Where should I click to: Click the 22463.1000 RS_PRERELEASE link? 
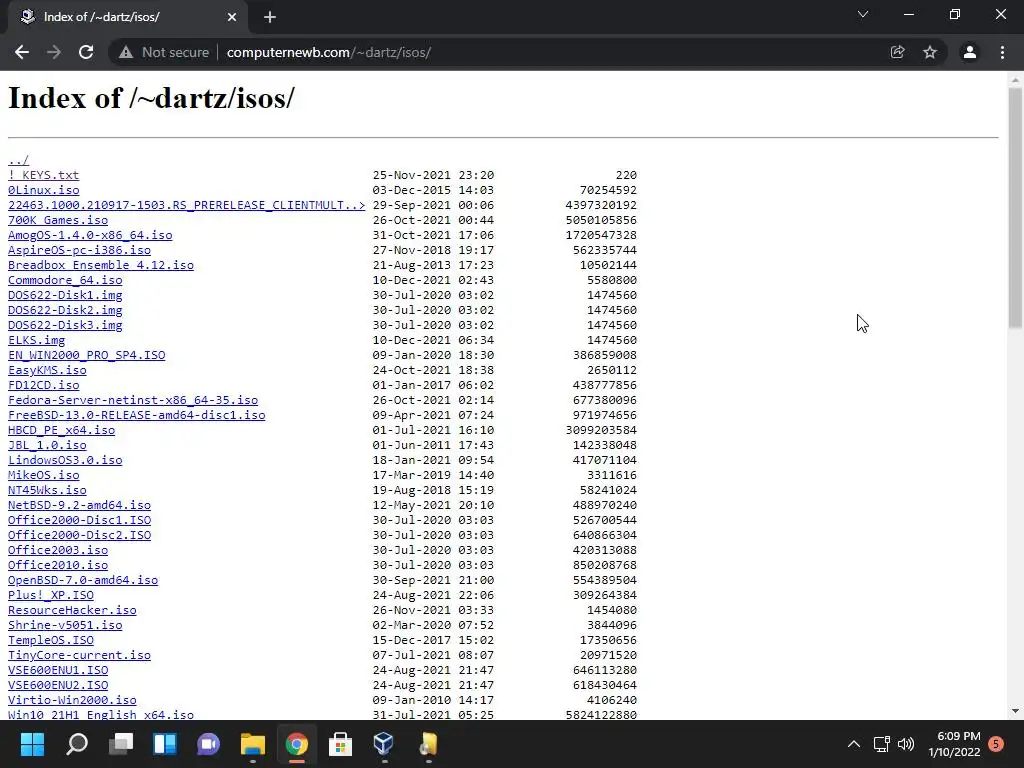point(186,205)
